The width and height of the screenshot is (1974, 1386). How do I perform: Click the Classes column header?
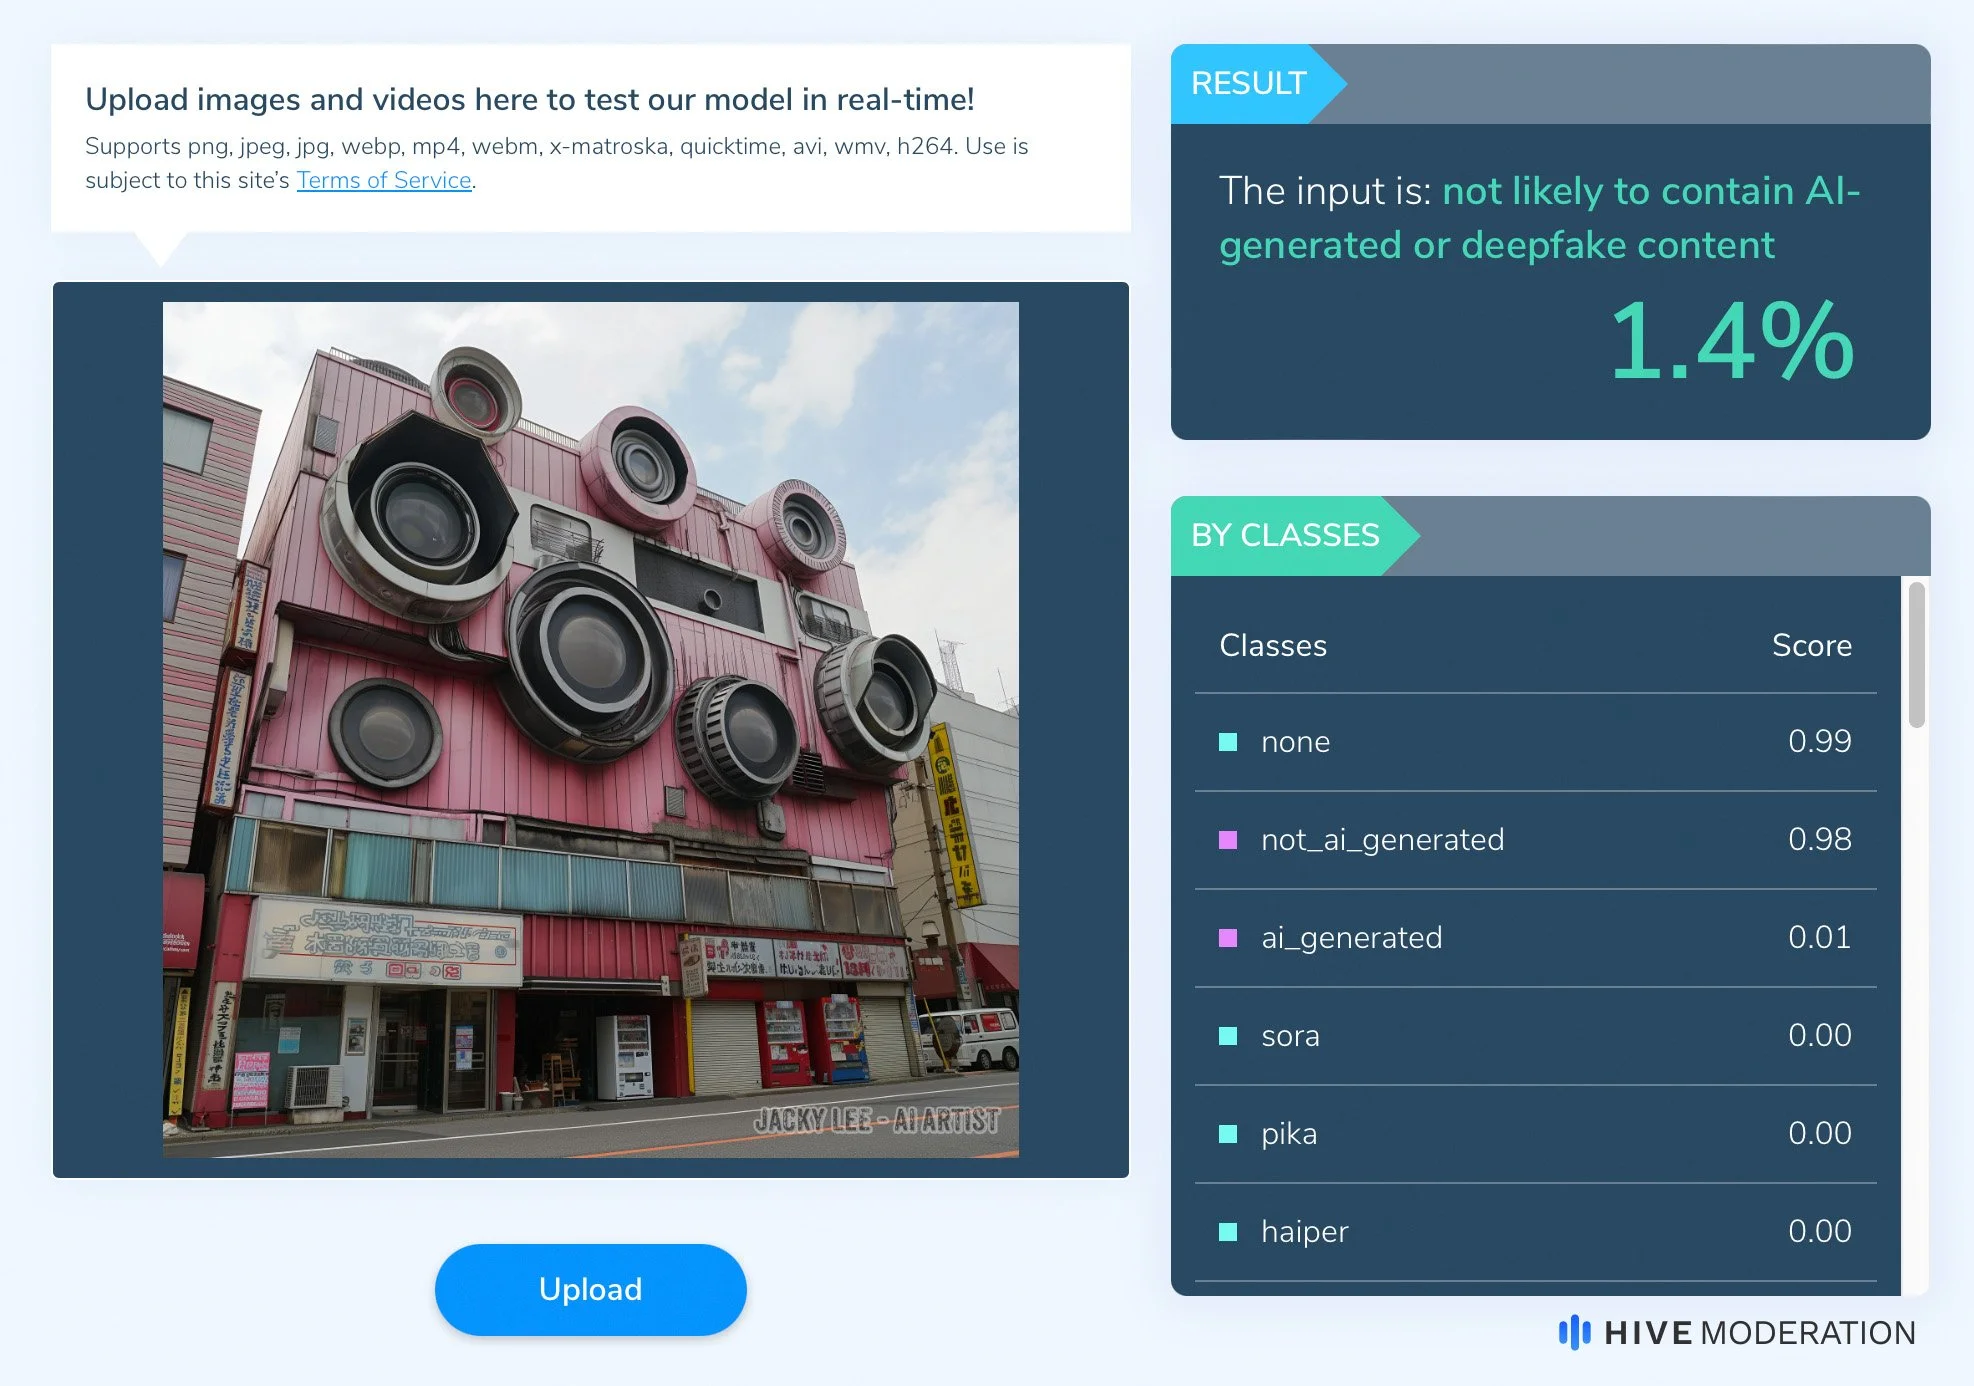point(1273,645)
